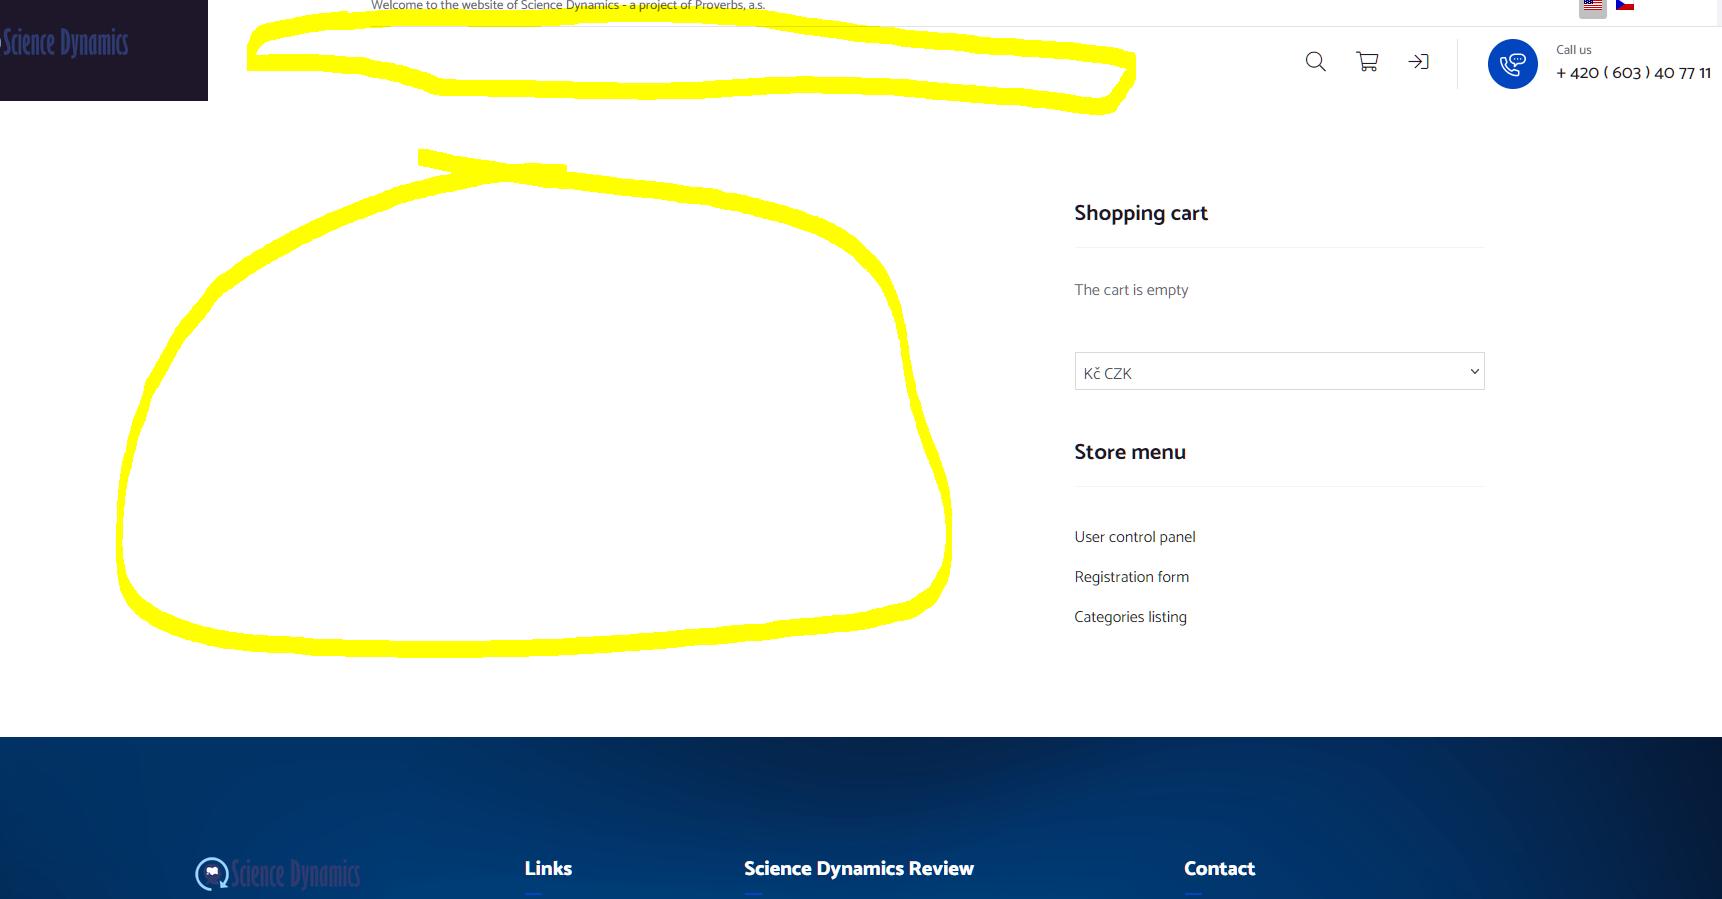Open the search magnifier icon

pyautogui.click(x=1315, y=62)
